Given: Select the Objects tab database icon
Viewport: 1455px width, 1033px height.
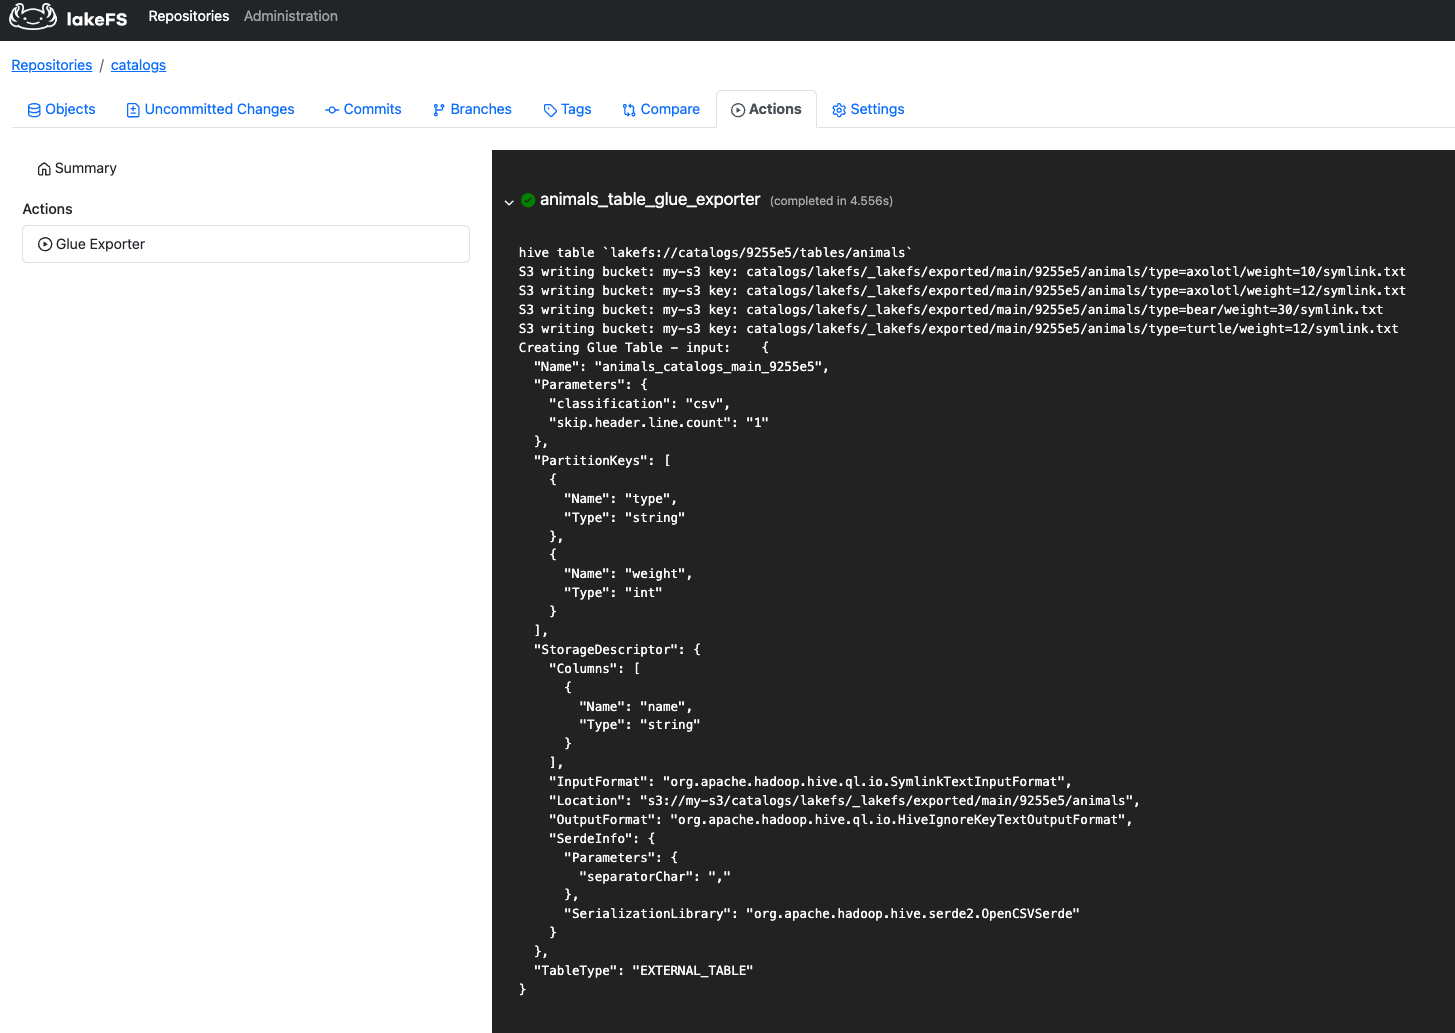Looking at the screenshot, I should tap(32, 108).
